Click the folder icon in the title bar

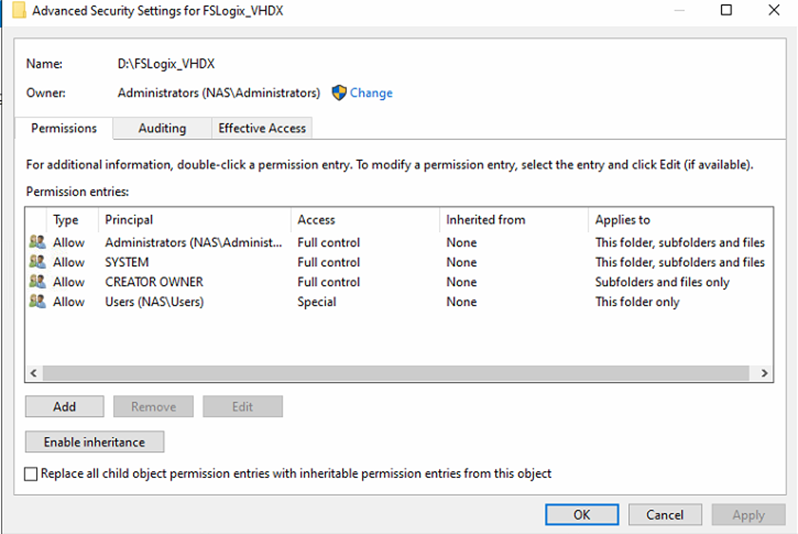point(19,11)
